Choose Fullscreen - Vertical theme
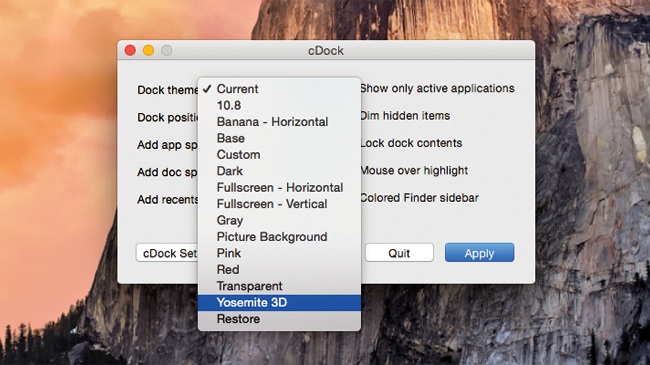This screenshot has width=650, height=365. (x=279, y=204)
